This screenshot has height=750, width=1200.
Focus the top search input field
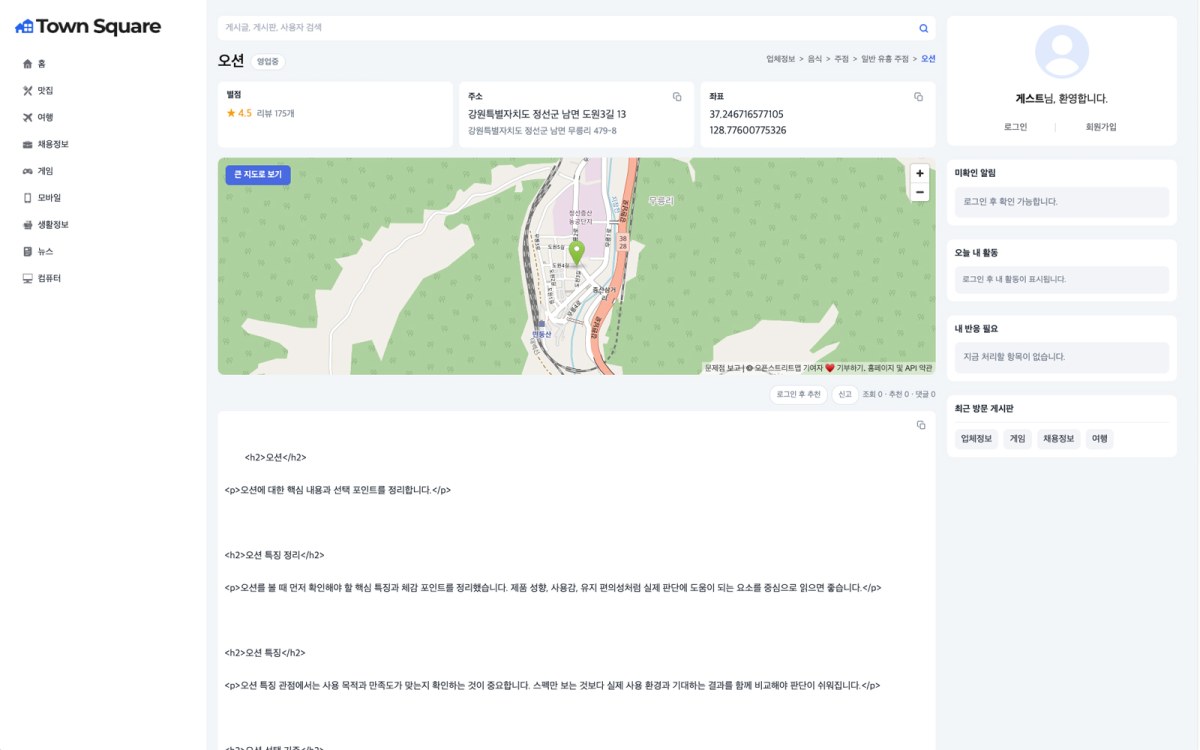click(567, 28)
